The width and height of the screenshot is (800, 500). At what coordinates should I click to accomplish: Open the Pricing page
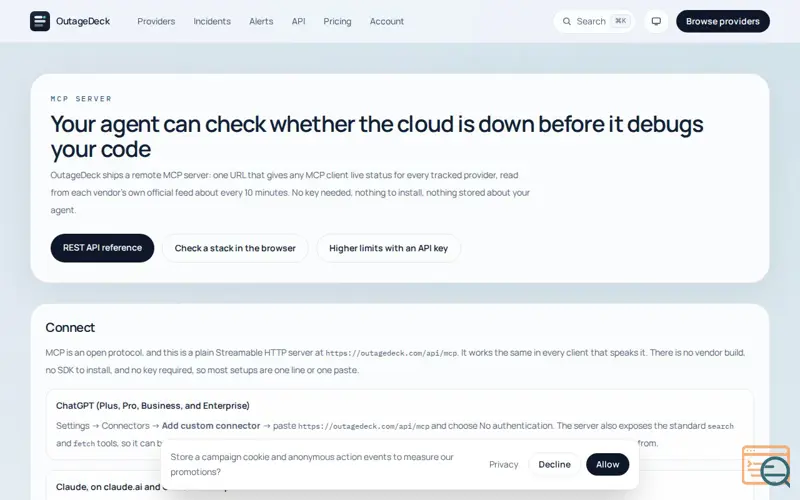click(x=337, y=21)
